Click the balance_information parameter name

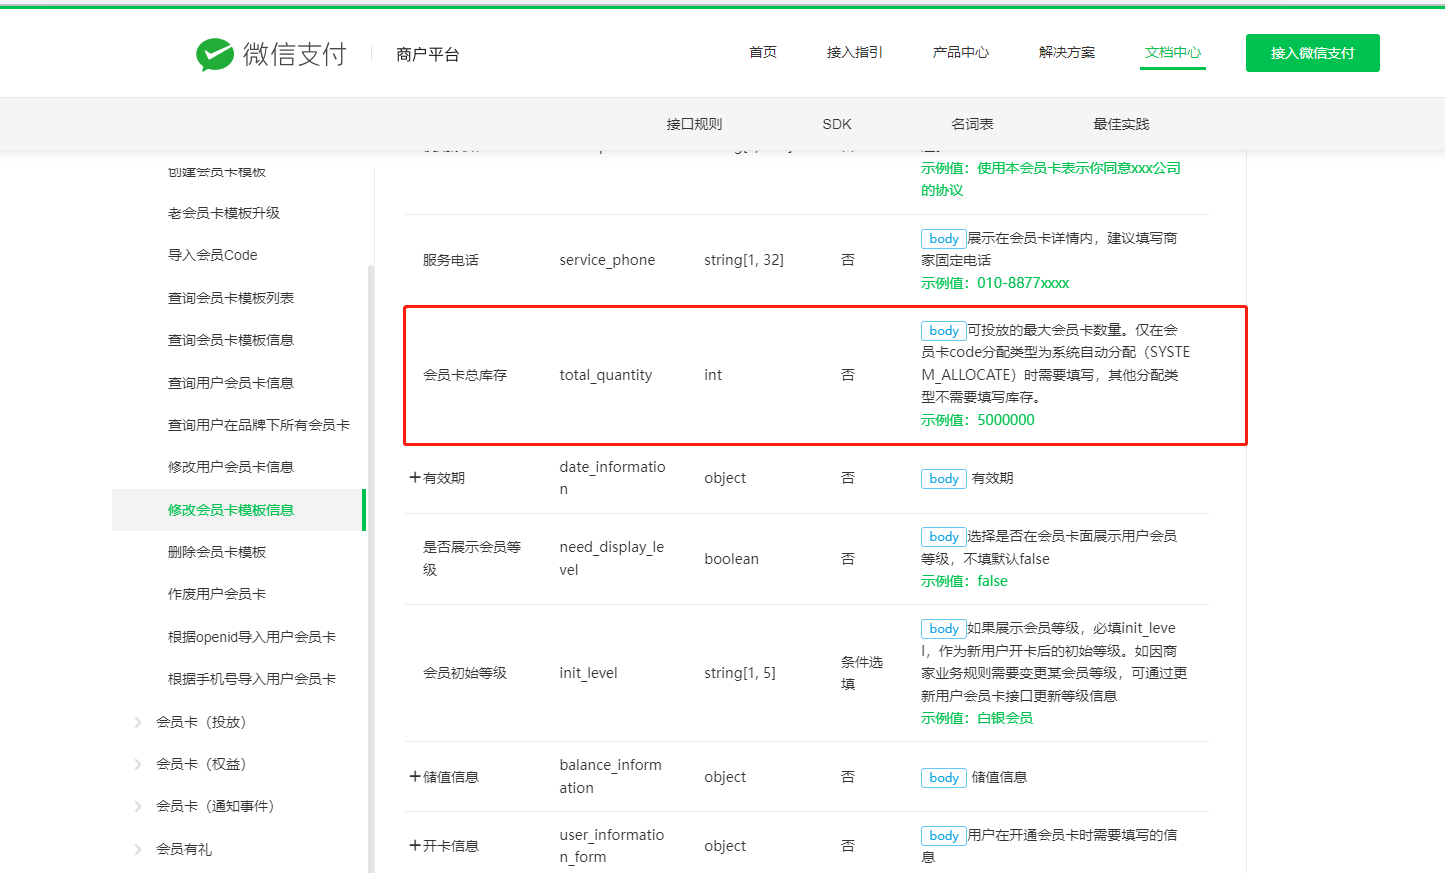[x=610, y=776]
